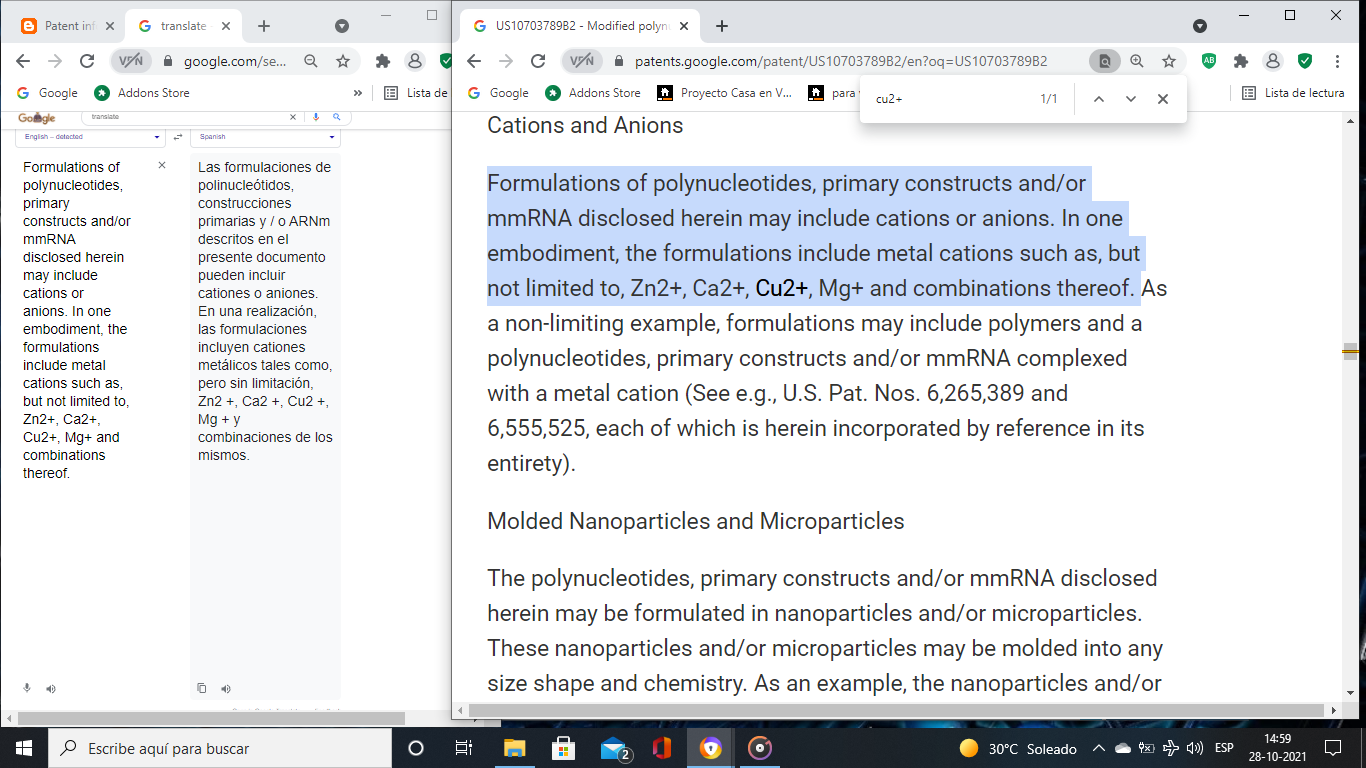
Task: Click the left window horizontal scrollbar
Action: pyautogui.click(x=212, y=717)
